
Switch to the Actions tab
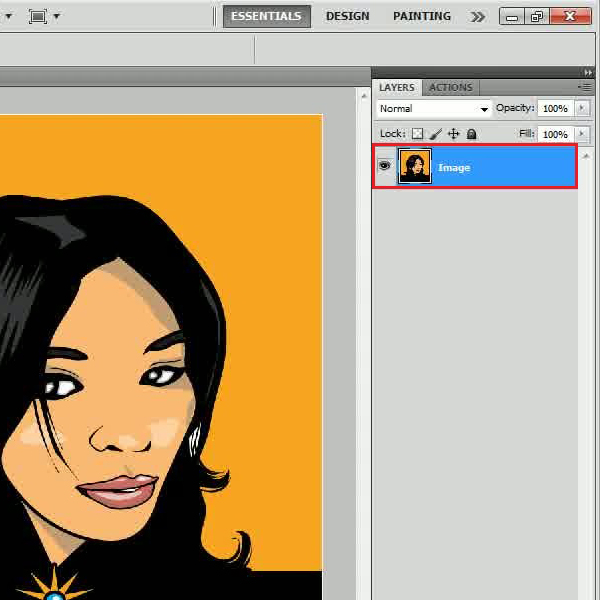pos(450,88)
